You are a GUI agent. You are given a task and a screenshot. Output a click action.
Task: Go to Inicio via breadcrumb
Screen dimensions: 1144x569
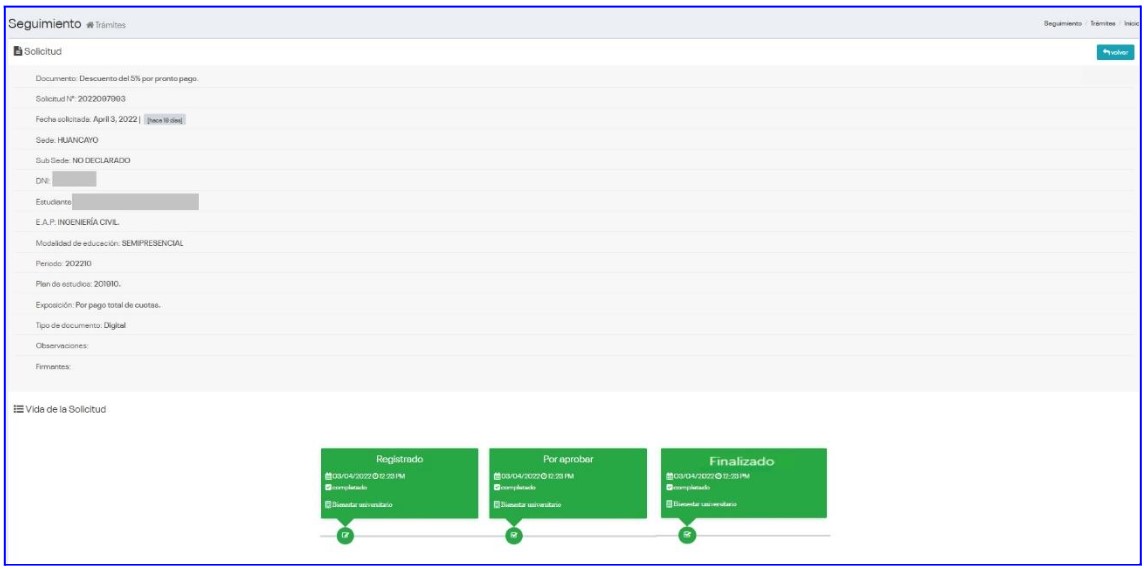pos(1131,24)
